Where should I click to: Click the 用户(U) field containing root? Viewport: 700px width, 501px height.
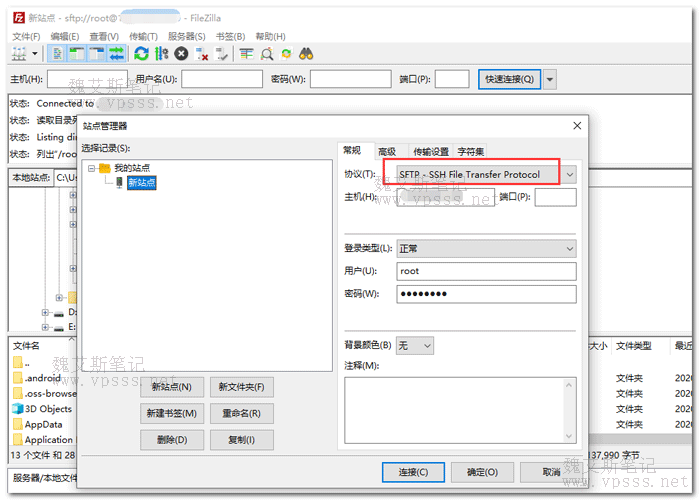point(486,271)
